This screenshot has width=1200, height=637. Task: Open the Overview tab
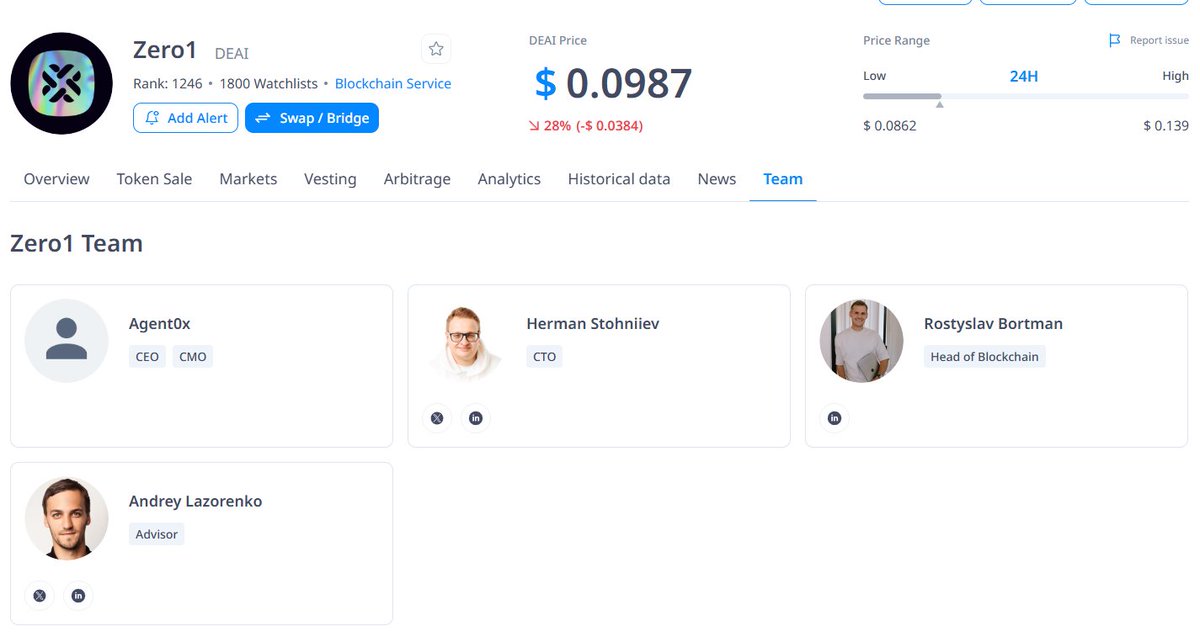point(56,179)
